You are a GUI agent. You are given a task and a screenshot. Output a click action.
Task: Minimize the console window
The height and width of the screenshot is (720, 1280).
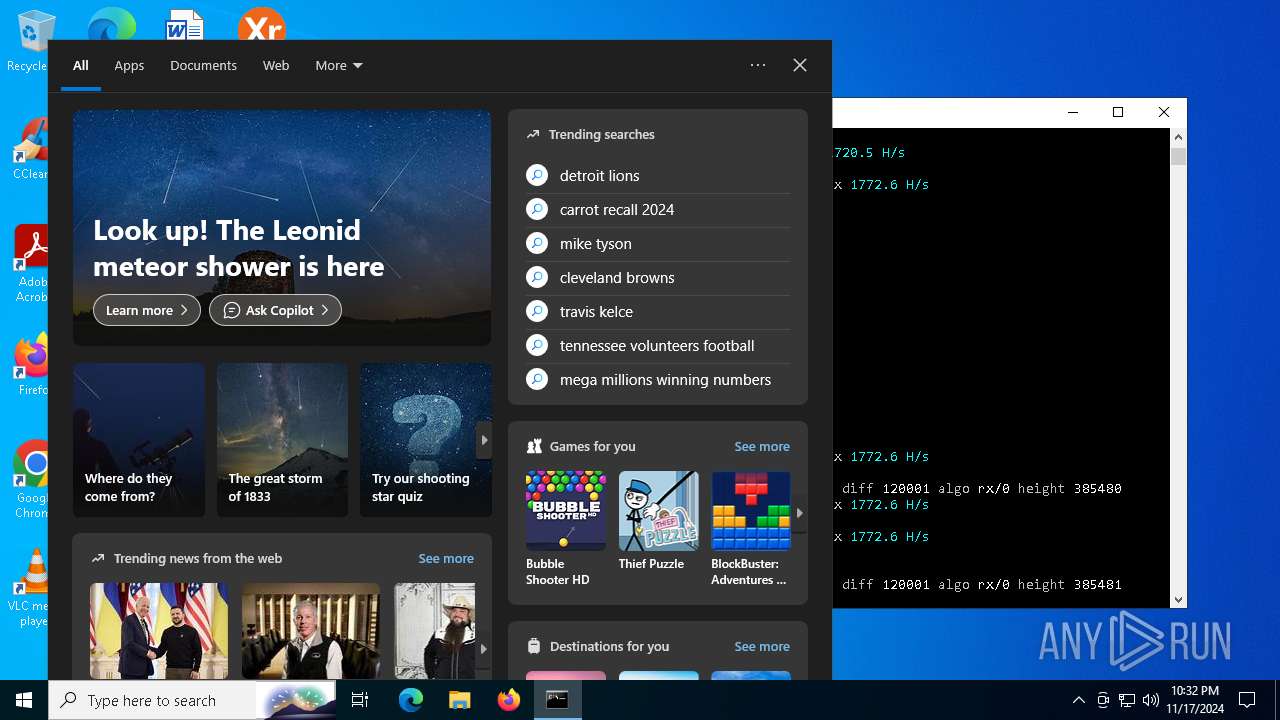[x=1072, y=112]
